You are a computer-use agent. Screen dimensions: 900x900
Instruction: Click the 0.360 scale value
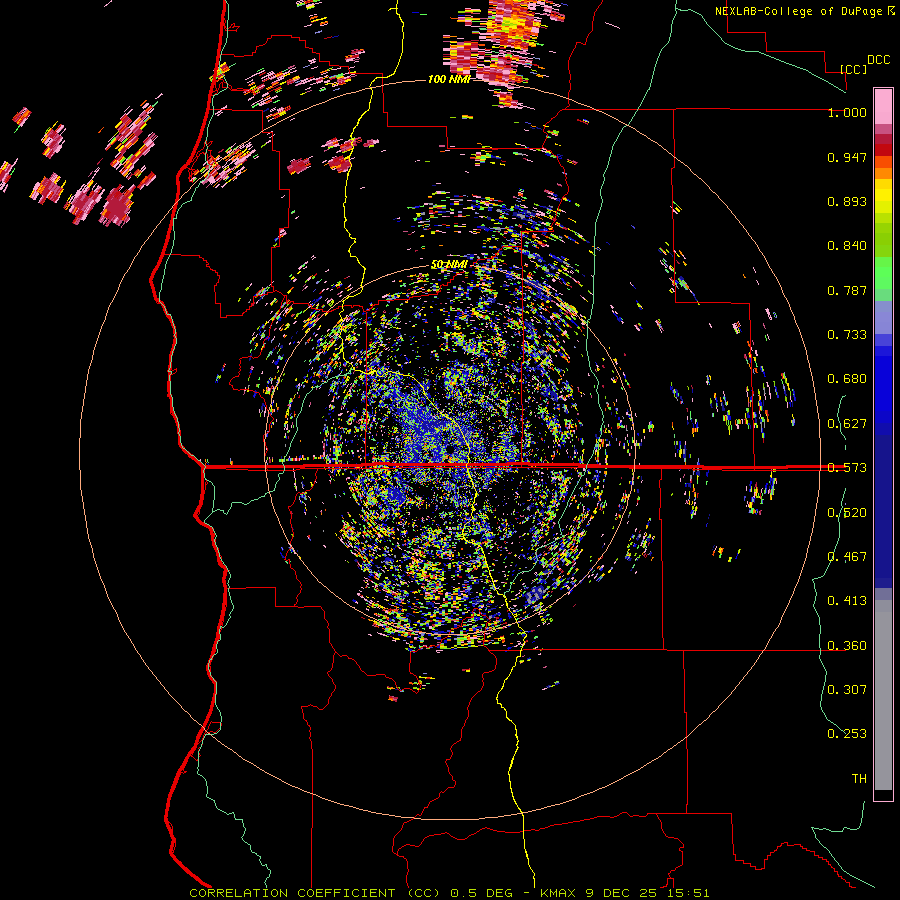tap(847, 646)
